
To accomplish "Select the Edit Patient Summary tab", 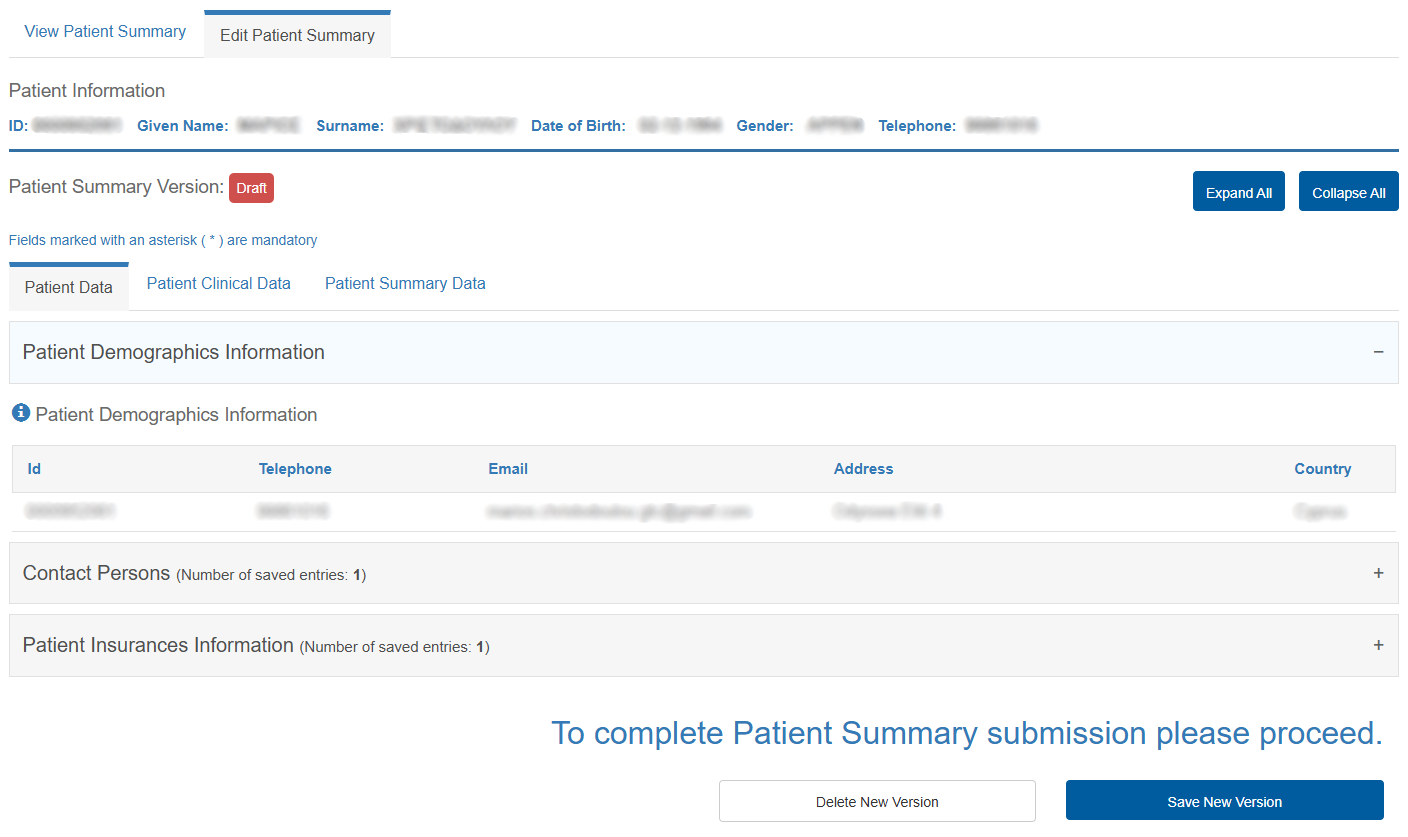I will point(297,35).
